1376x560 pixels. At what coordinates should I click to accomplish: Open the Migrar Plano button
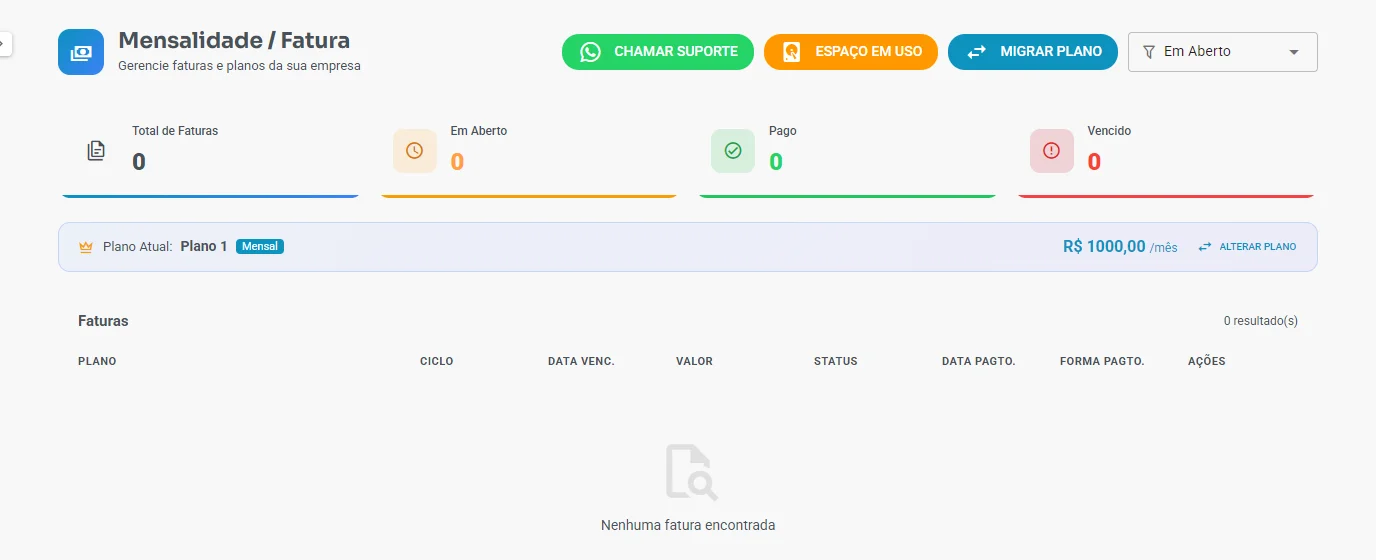click(1033, 51)
